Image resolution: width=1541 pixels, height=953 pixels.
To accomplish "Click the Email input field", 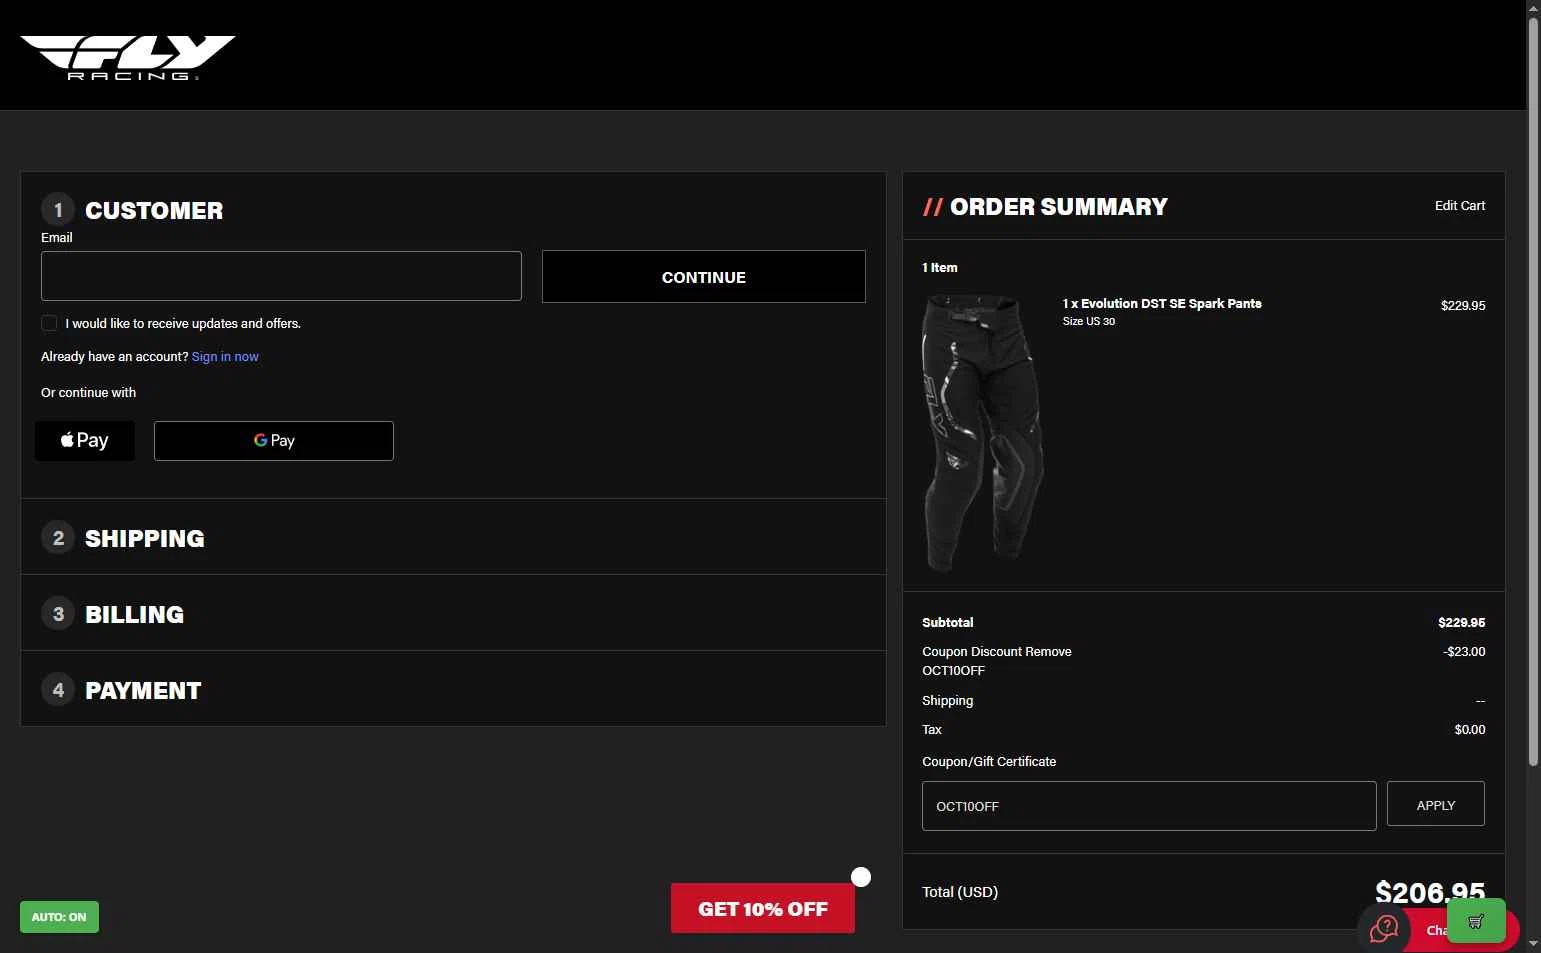I will point(281,276).
